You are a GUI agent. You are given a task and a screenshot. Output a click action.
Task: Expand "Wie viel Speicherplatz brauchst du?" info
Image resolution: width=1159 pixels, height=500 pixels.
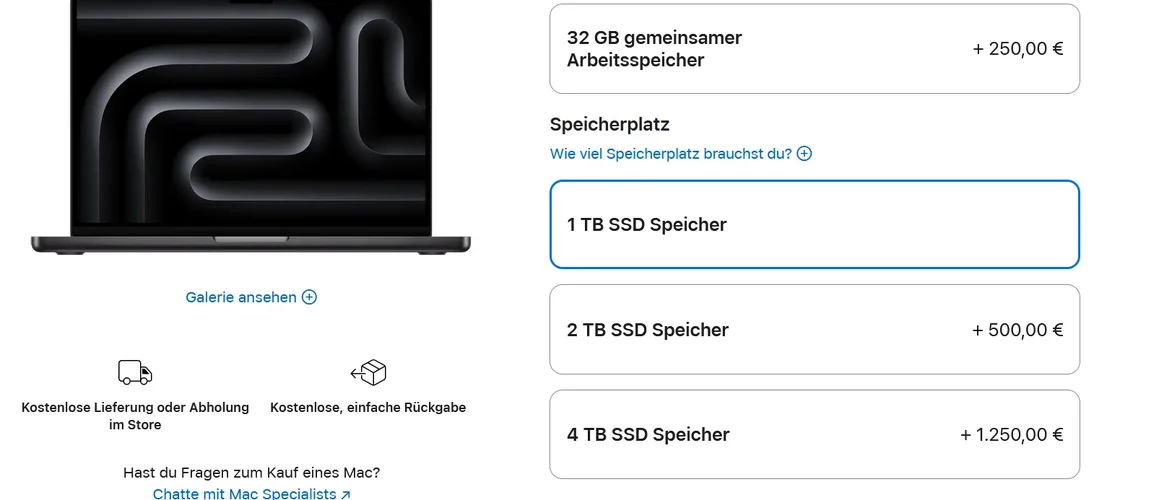pyautogui.click(x=670, y=154)
